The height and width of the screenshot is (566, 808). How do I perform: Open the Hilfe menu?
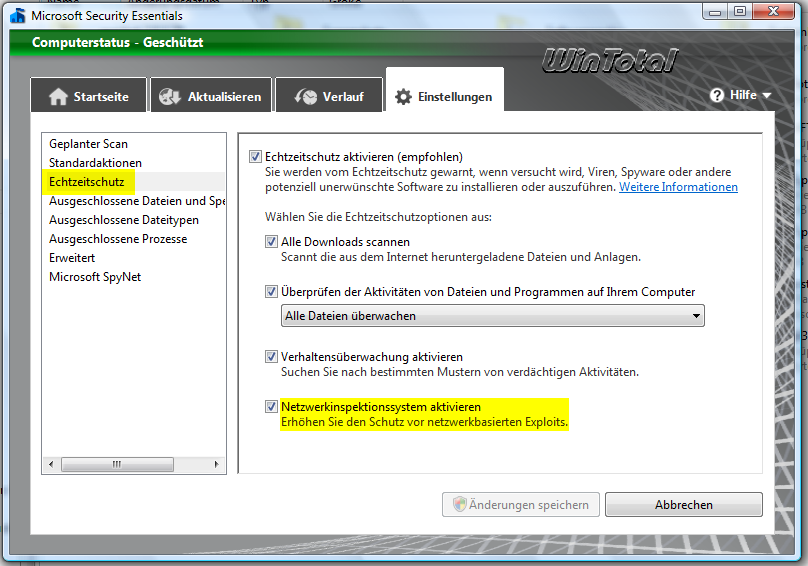pyautogui.click(x=740, y=95)
